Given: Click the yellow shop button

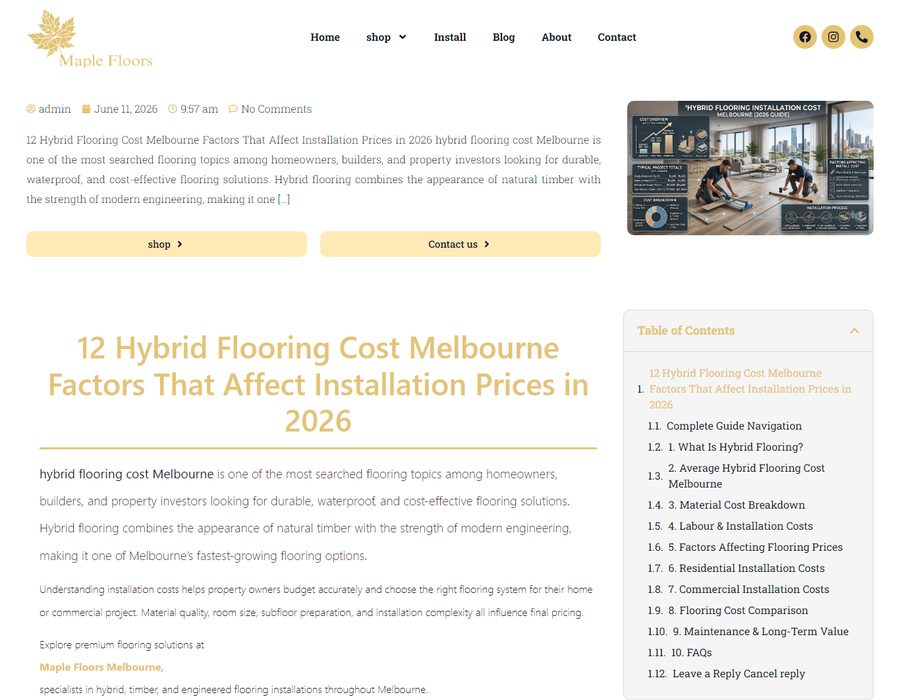Looking at the screenshot, I should point(166,244).
